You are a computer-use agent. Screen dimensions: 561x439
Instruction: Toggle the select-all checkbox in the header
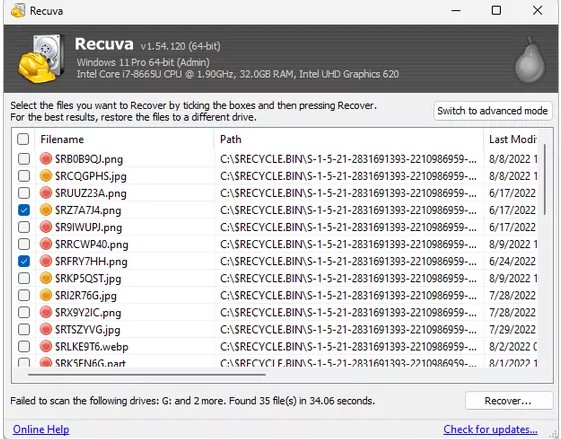click(x=23, y=139)
